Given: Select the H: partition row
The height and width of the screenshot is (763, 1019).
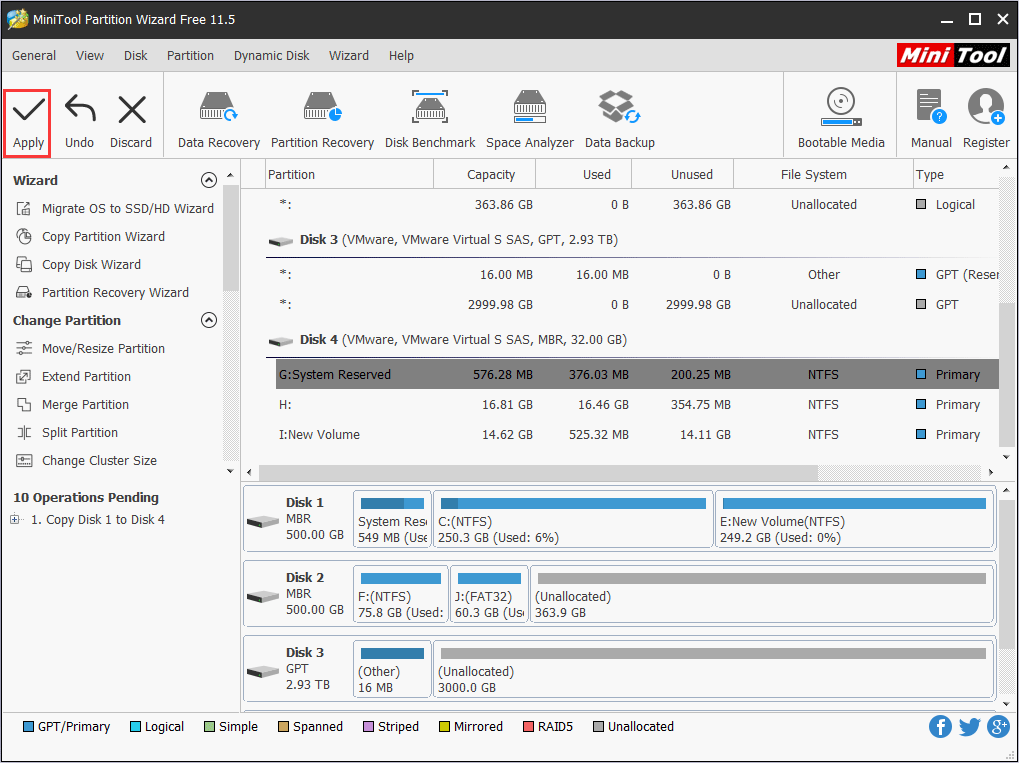Looking at the screenshot, I should point(637,404).
